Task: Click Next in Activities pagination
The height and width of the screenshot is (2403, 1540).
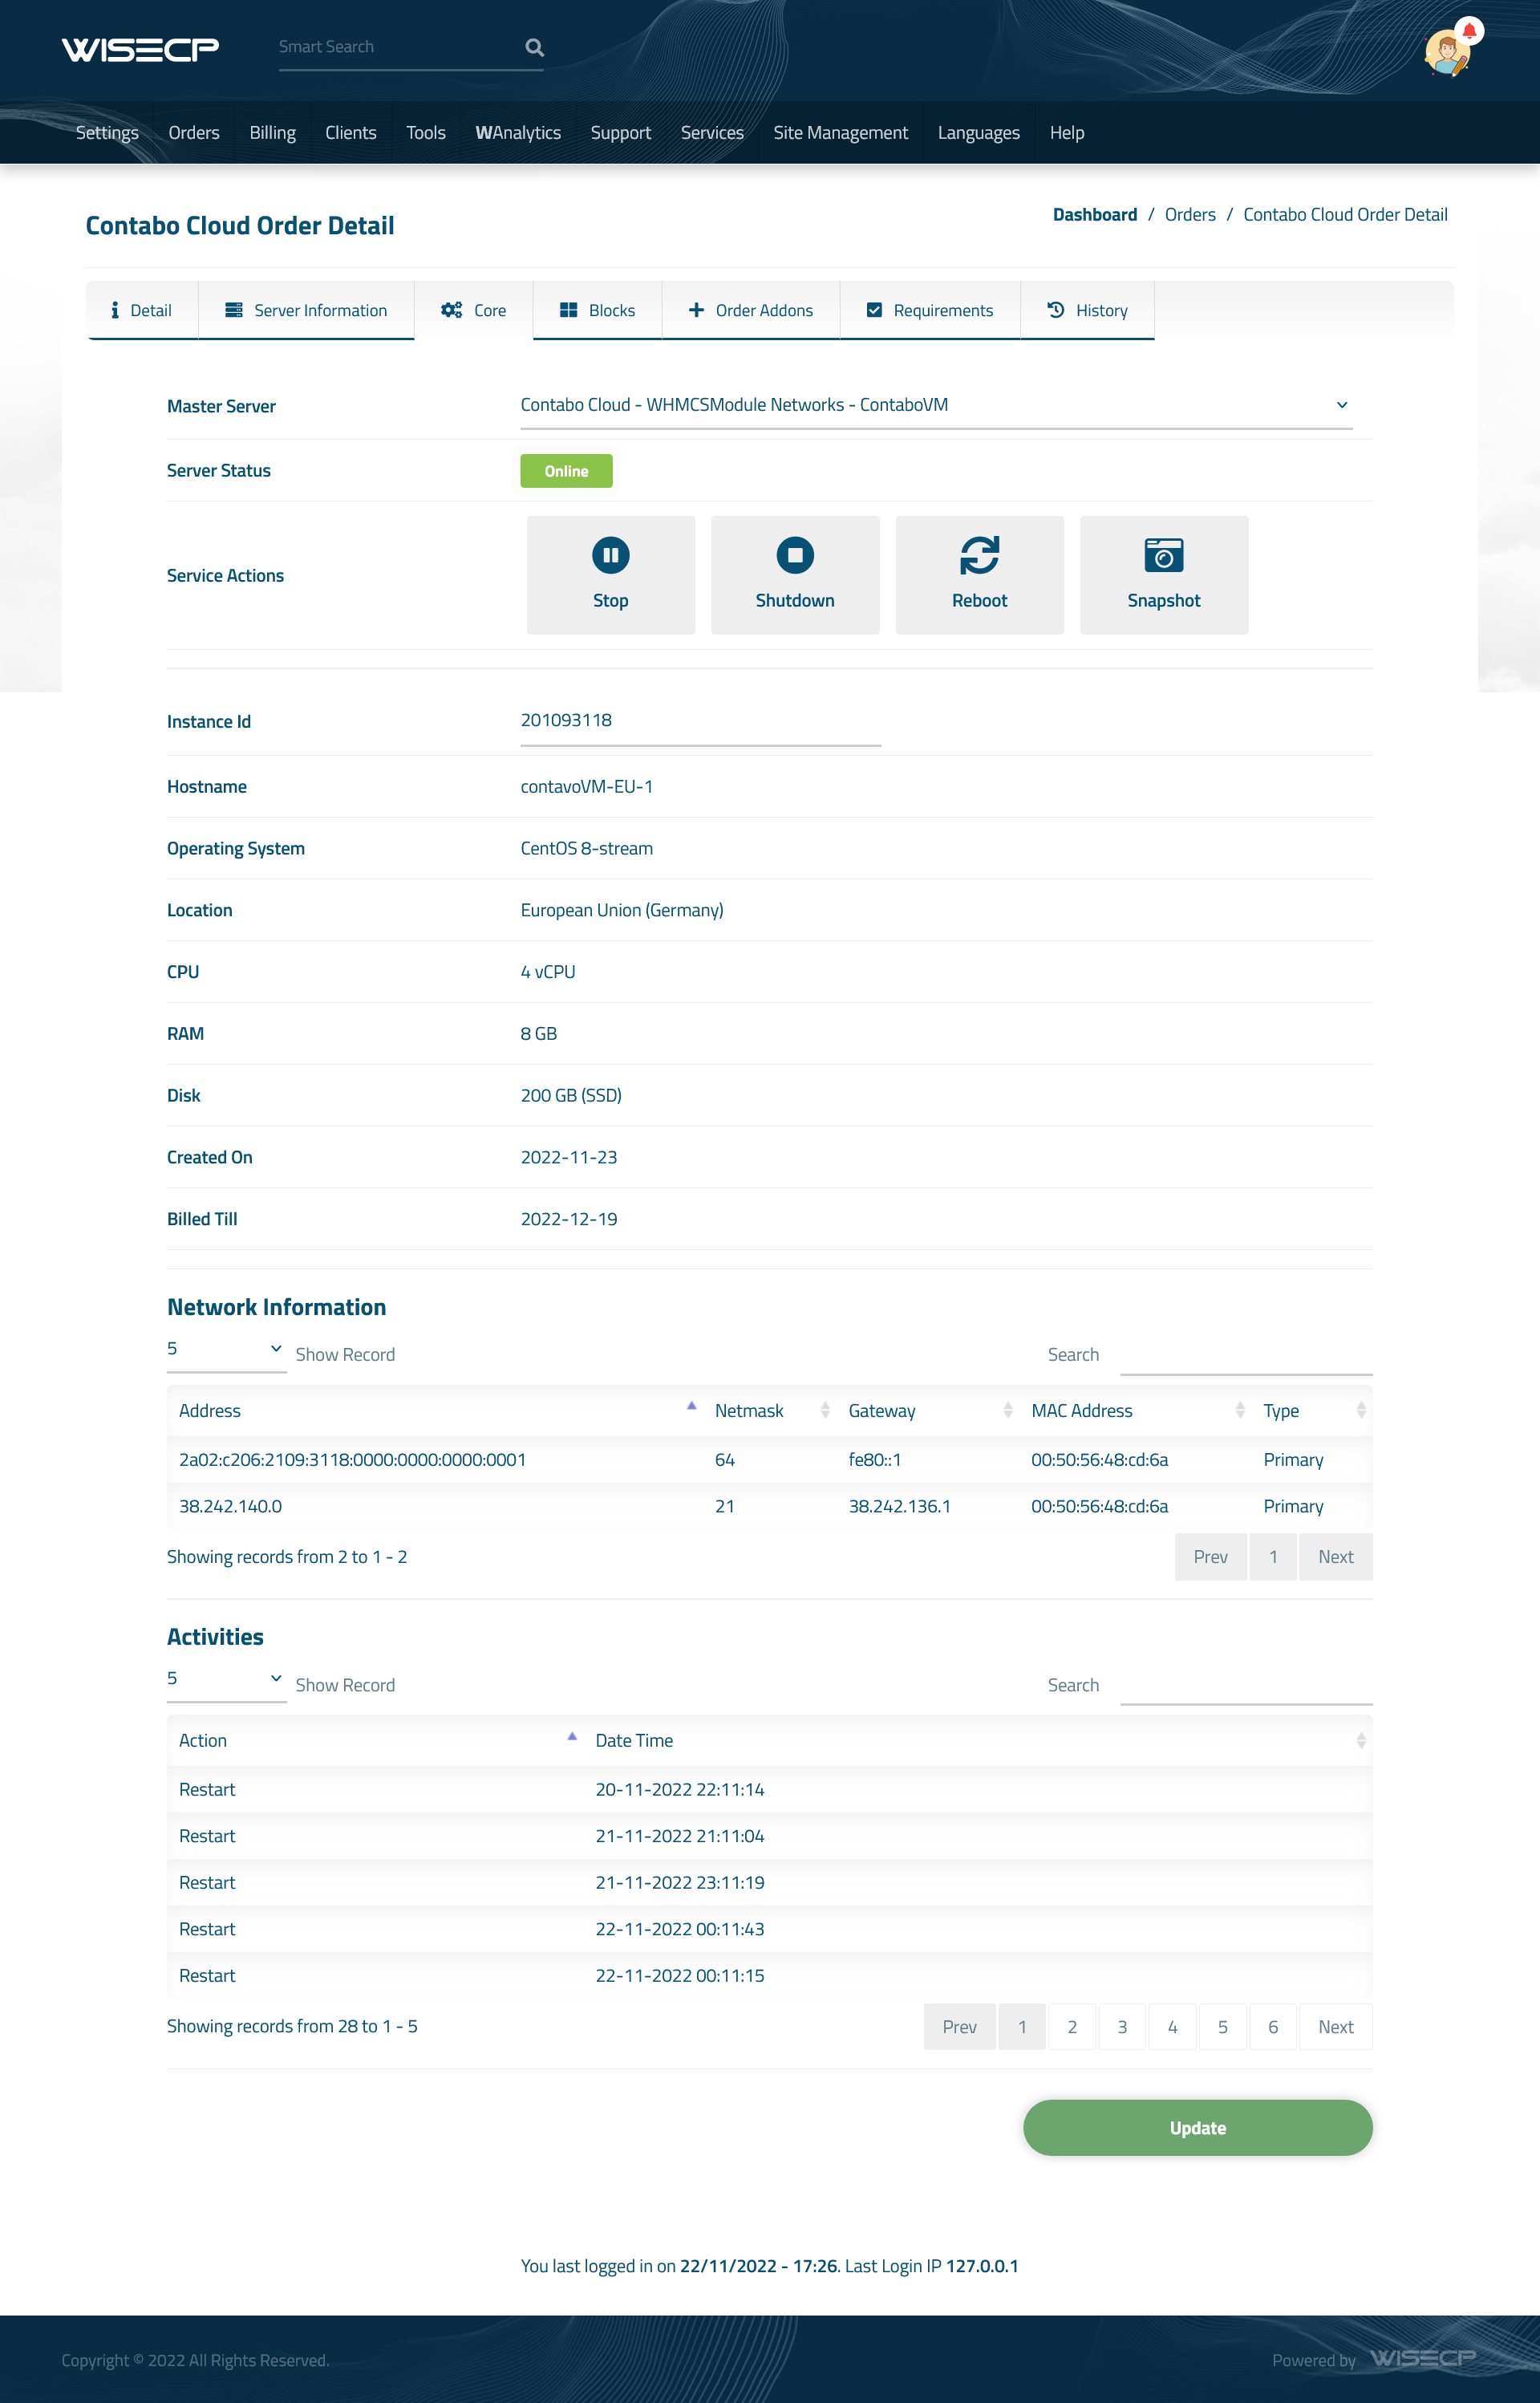Action: click(x=1336, y=2026)
